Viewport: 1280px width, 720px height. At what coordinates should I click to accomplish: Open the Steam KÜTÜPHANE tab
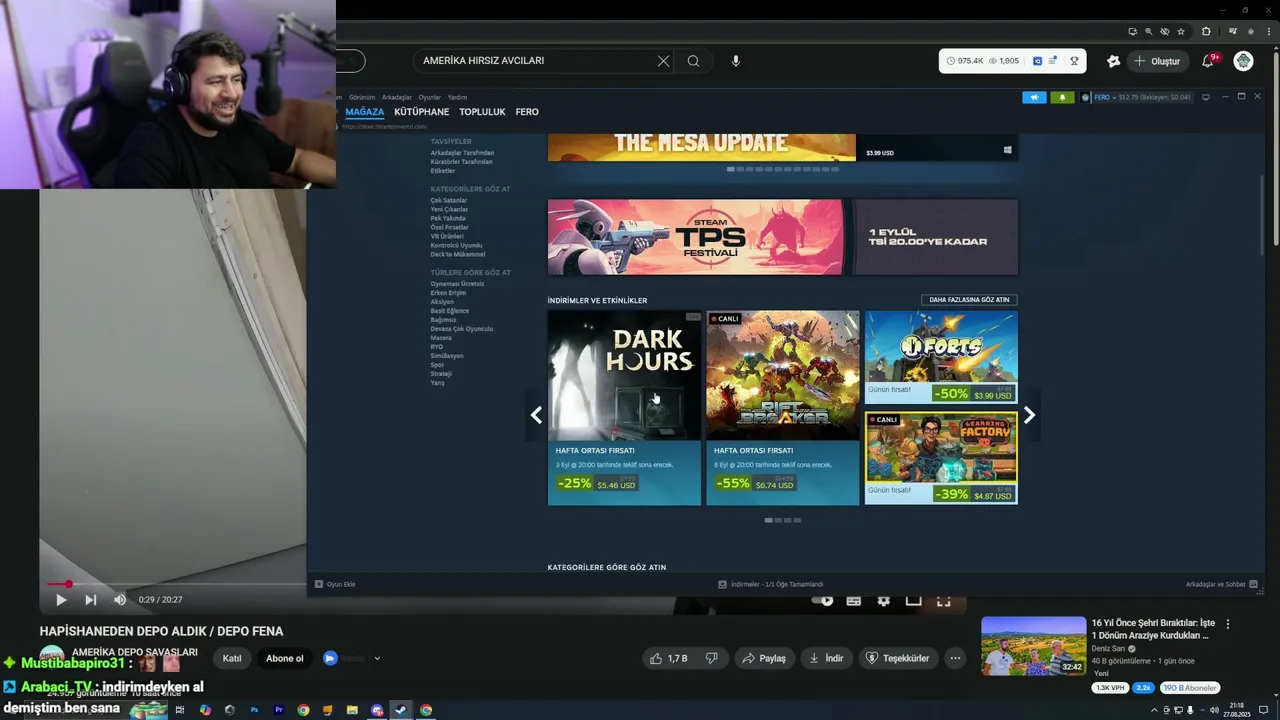click(x=422, y=112)
